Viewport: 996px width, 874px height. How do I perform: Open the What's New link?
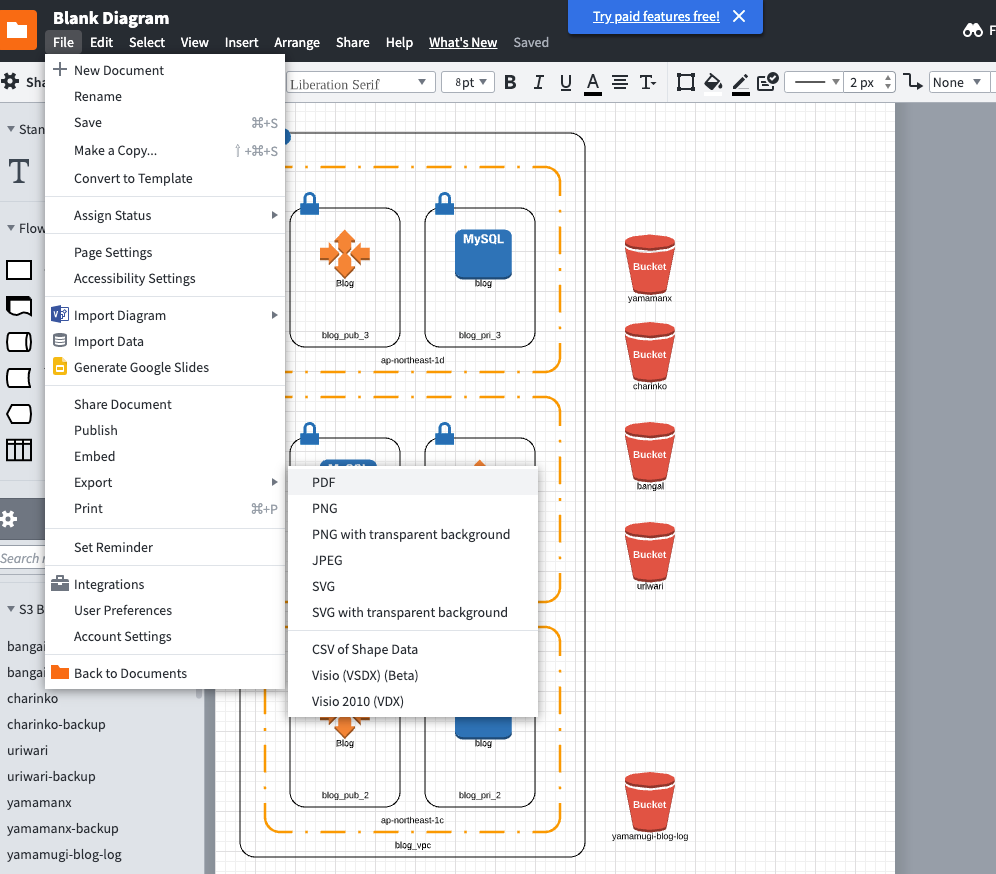(x=462, y=43)
